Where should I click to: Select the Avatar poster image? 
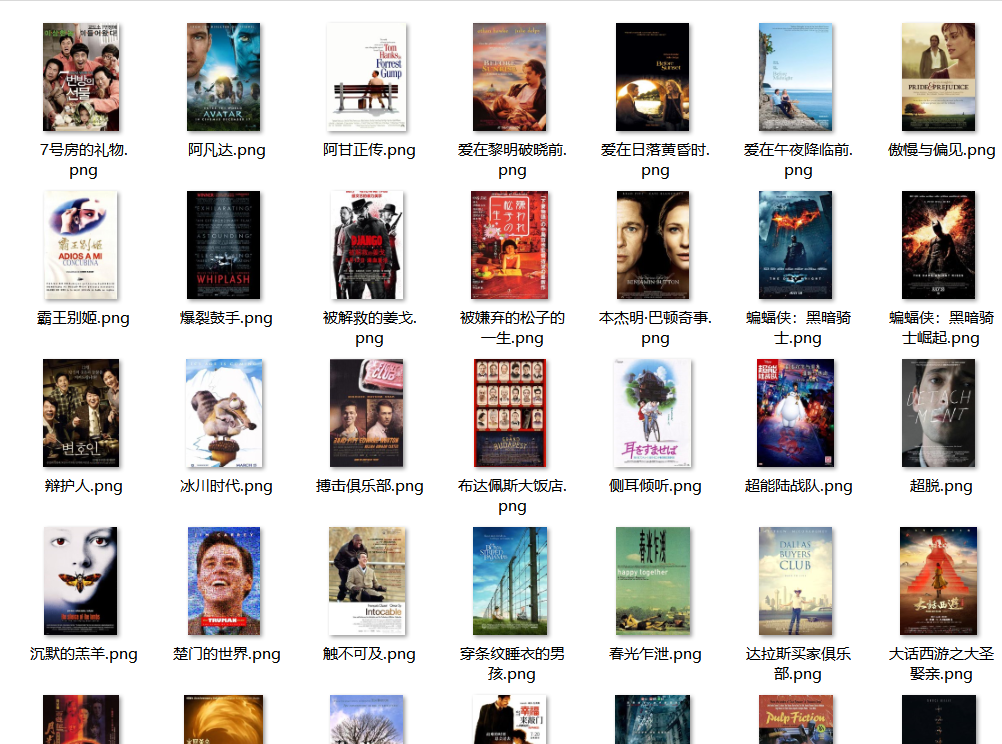[x=224, y=77]
